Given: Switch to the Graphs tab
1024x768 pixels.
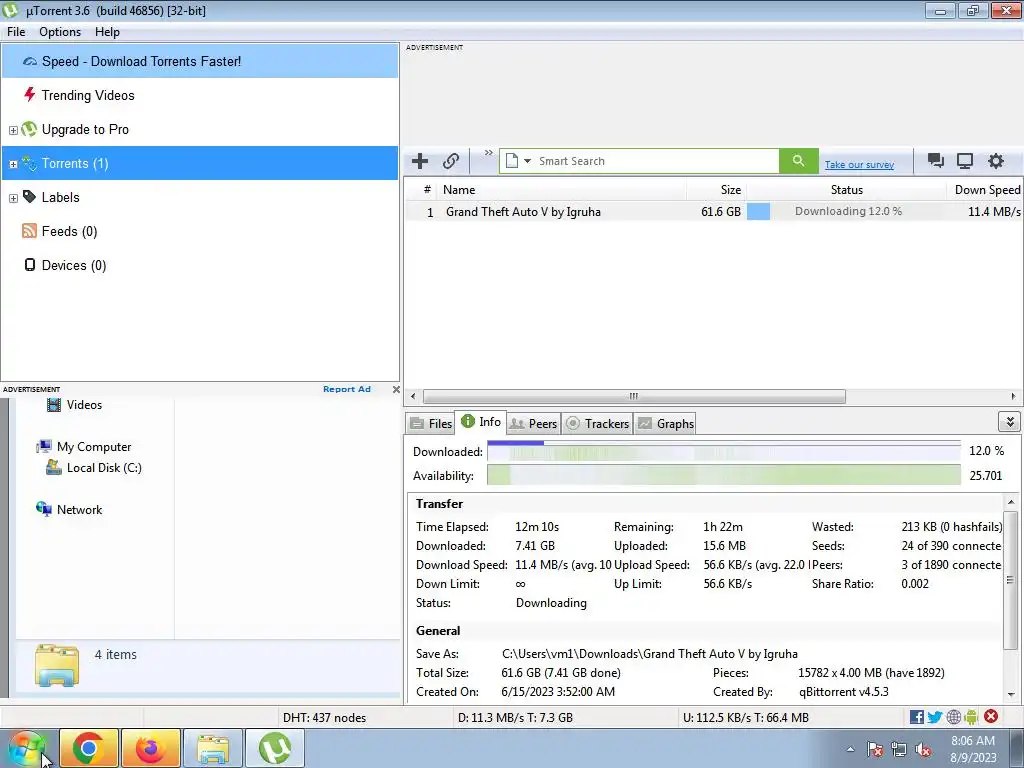Looking at the screenshot, I should [665, 423].
